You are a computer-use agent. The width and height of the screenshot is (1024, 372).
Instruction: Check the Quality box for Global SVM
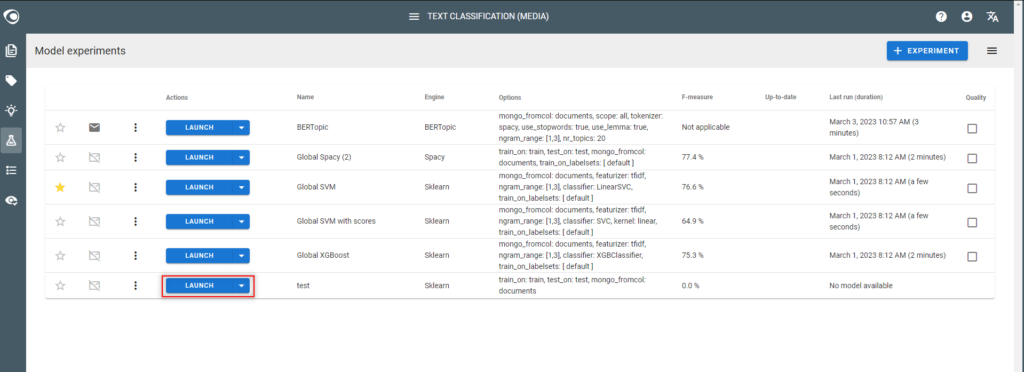click(972, 189)
